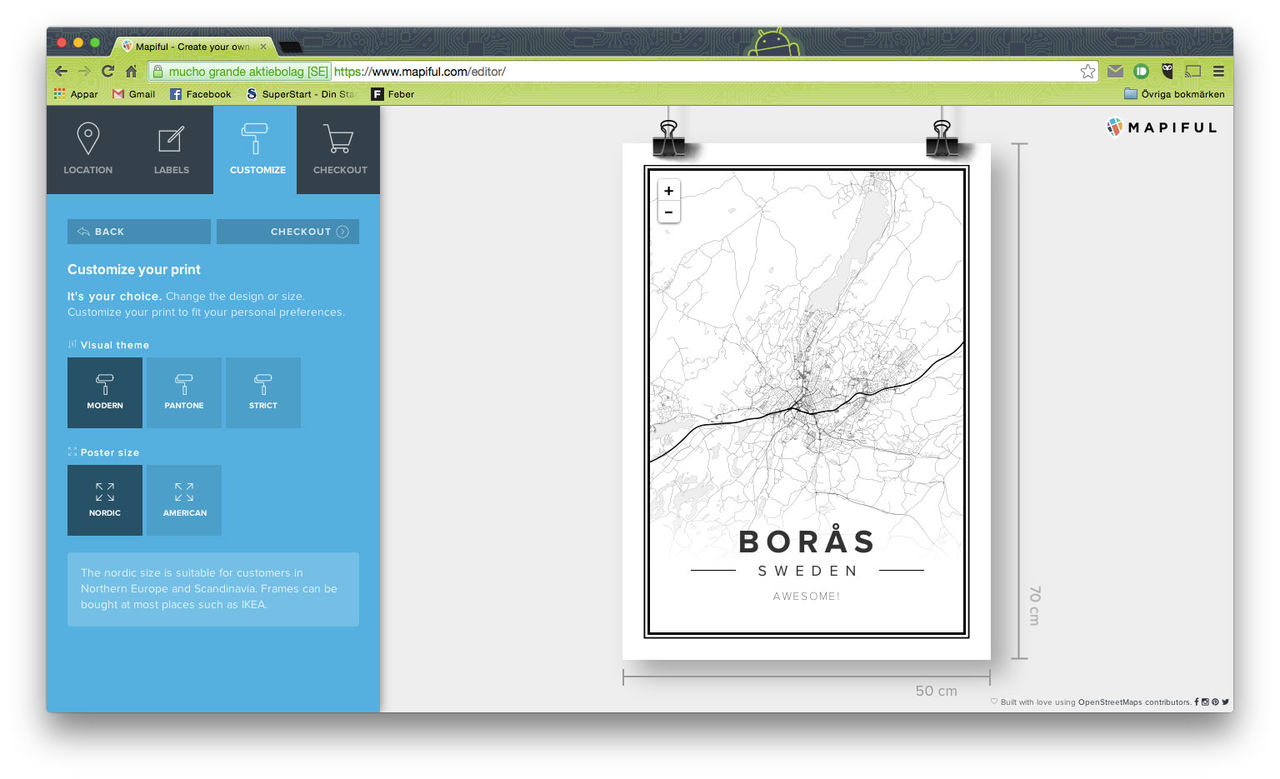
Task: Bookmark page with star icon
Action: [1087, 72]
